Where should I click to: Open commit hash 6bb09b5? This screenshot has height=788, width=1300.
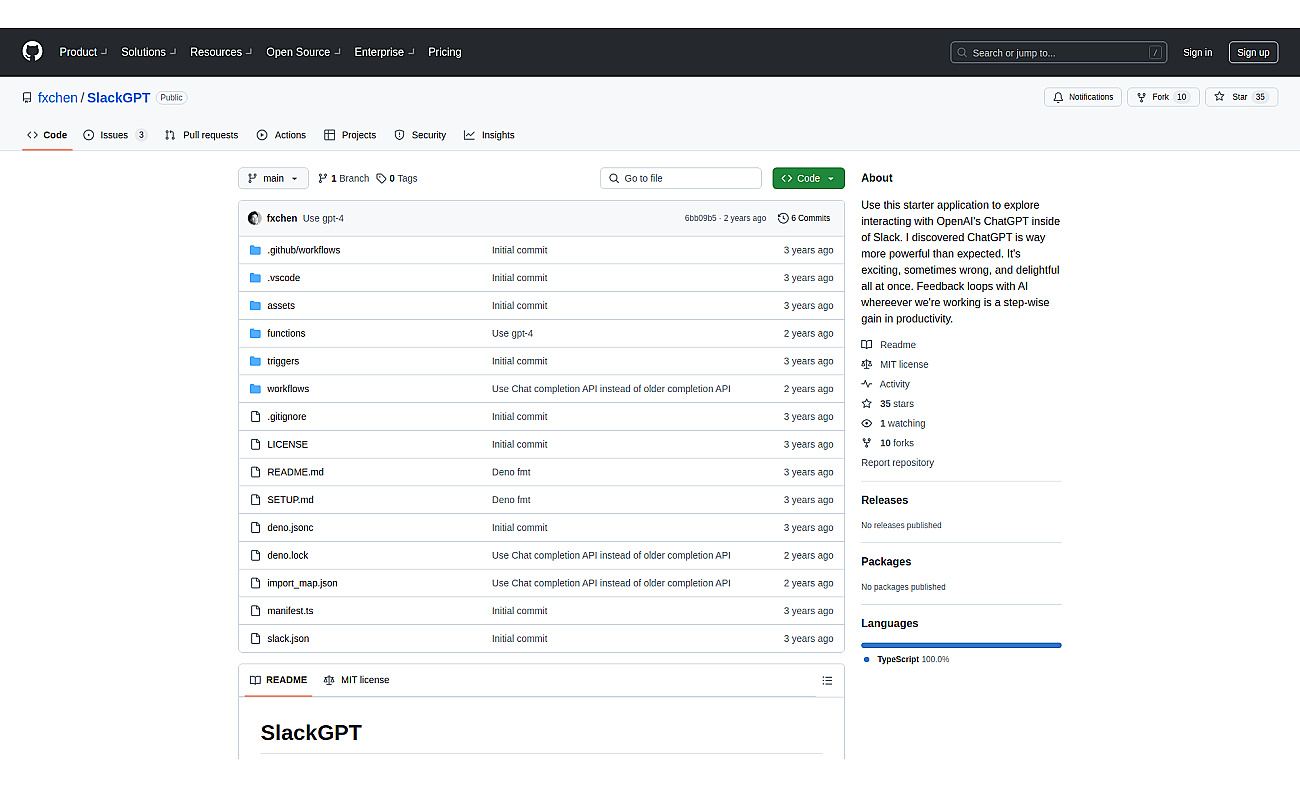(700, 218)
